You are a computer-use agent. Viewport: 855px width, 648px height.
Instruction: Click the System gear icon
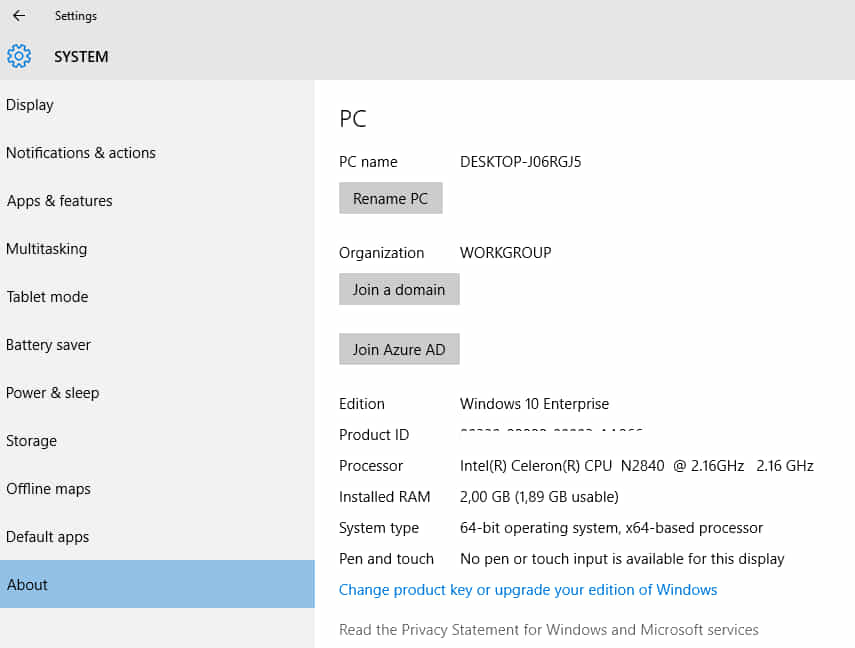click(19, 56)
